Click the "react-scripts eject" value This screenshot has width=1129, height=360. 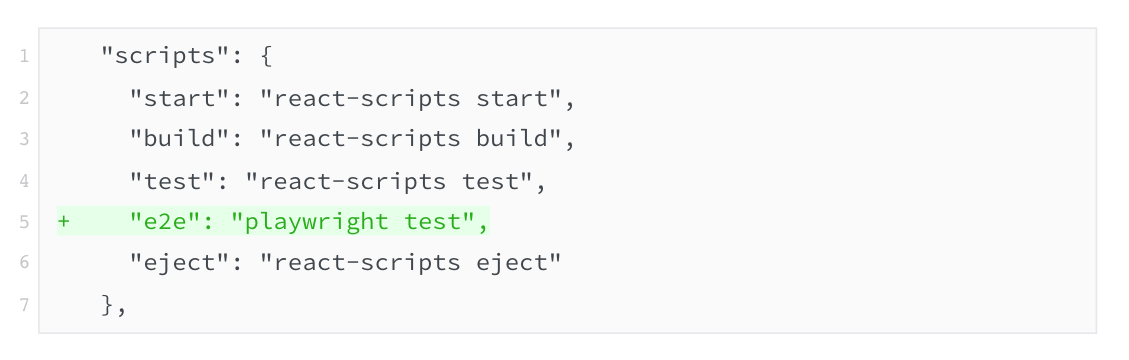point(410,264)
